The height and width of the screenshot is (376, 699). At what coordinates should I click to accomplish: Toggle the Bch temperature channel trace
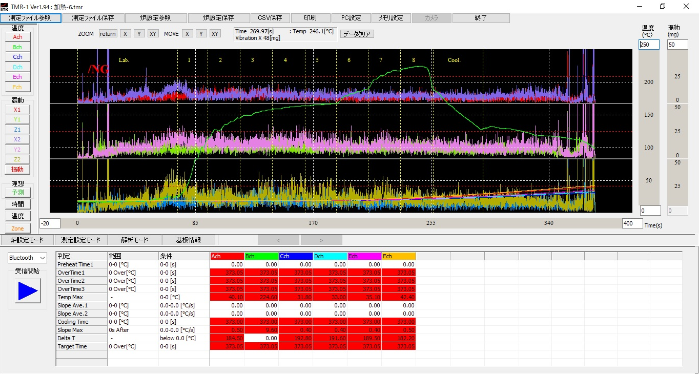(17, 47)
